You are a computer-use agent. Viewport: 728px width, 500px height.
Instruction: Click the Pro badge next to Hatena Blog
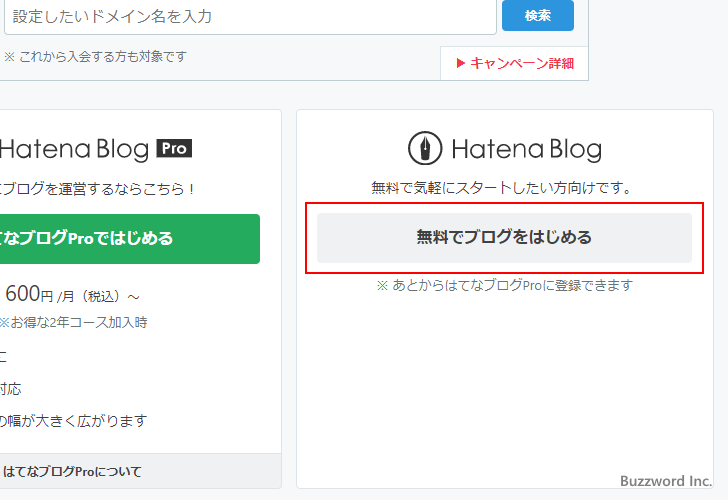tap(174, 149)
